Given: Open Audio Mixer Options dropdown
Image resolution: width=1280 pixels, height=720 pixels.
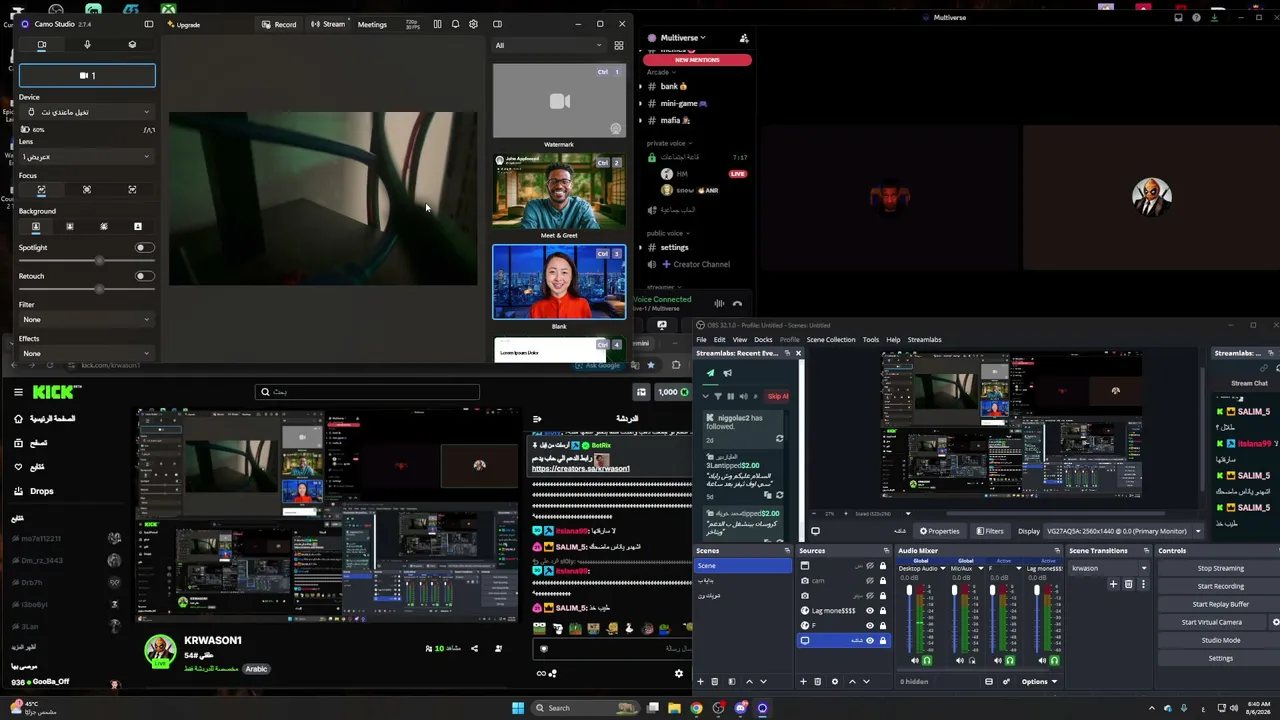Looking at the screenshot, I should tap(1039, 682).
